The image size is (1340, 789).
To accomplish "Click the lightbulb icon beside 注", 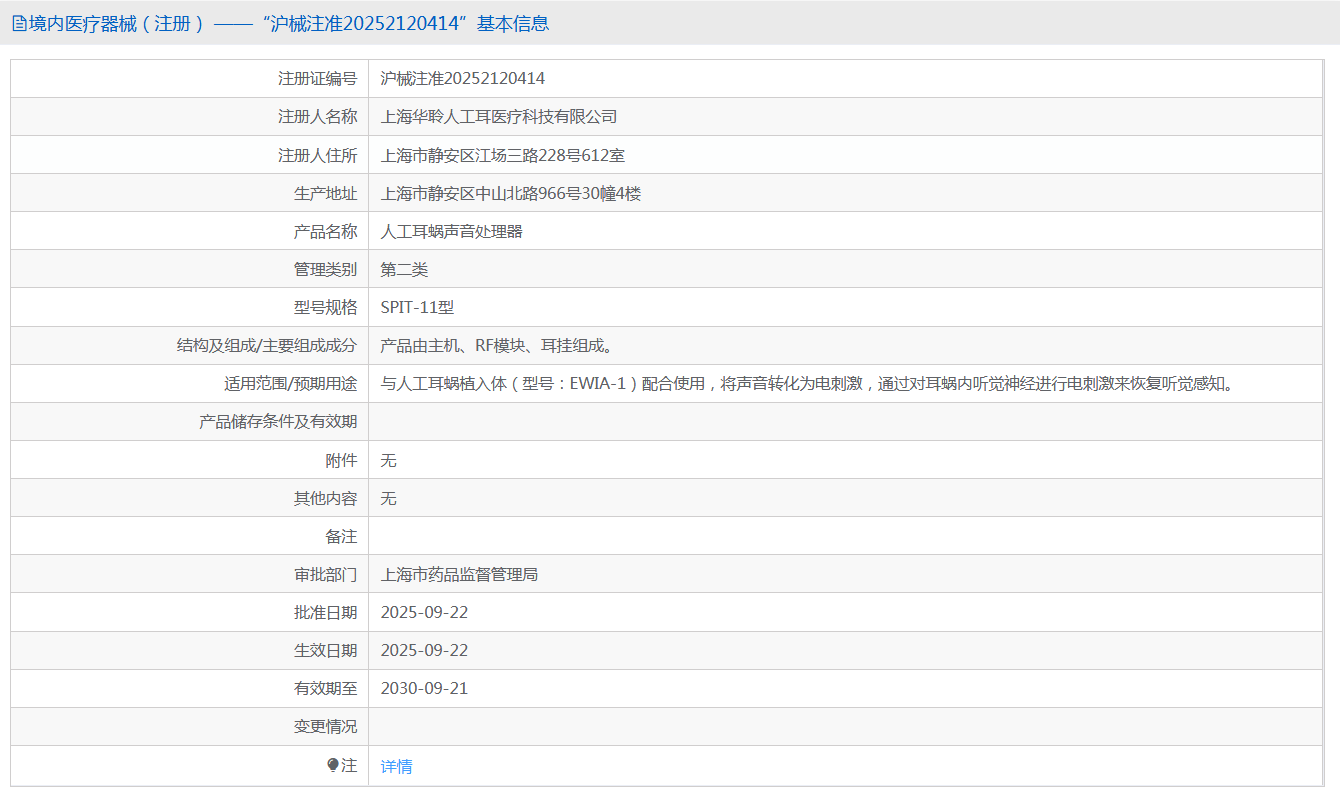I will [x=333, y=765].
